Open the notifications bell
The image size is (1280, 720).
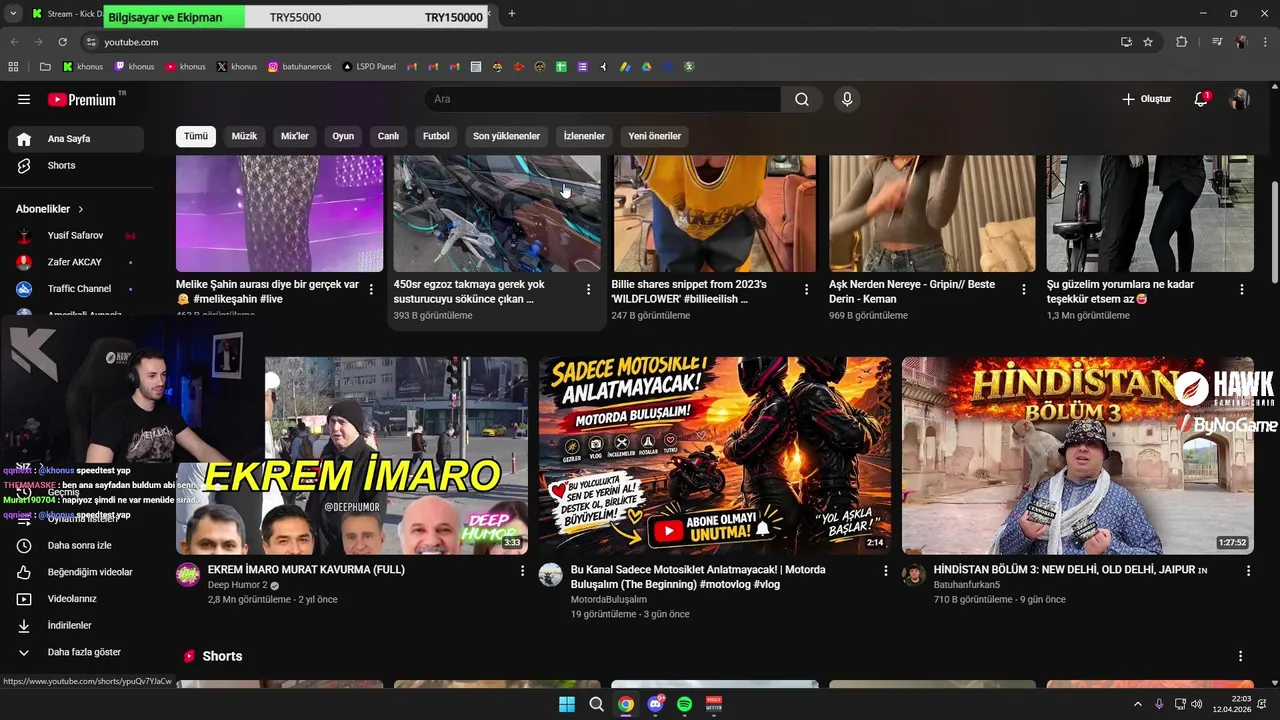point(1201,99)
